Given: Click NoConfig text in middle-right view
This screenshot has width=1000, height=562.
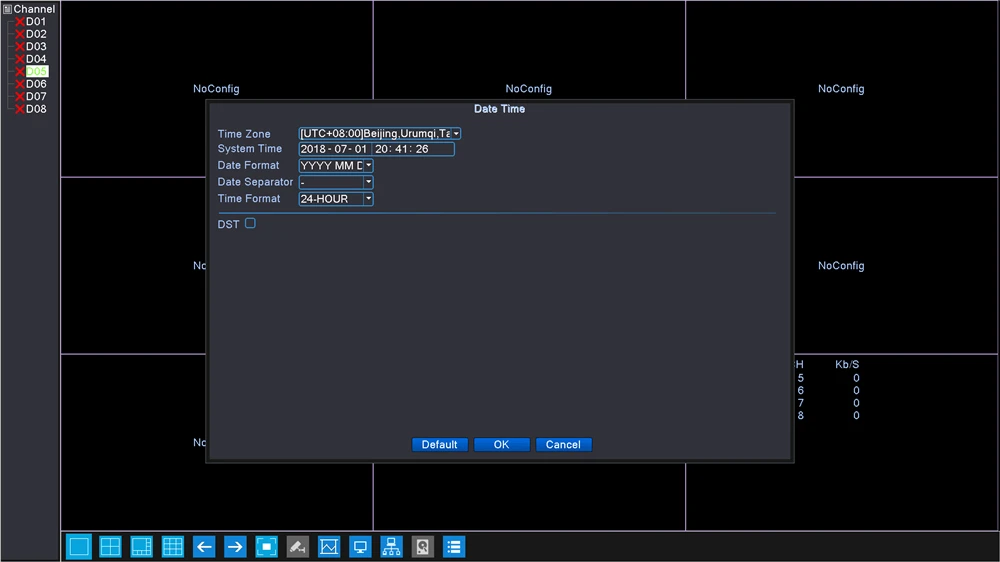Looking at the screenshot, I should pos(841,266).
